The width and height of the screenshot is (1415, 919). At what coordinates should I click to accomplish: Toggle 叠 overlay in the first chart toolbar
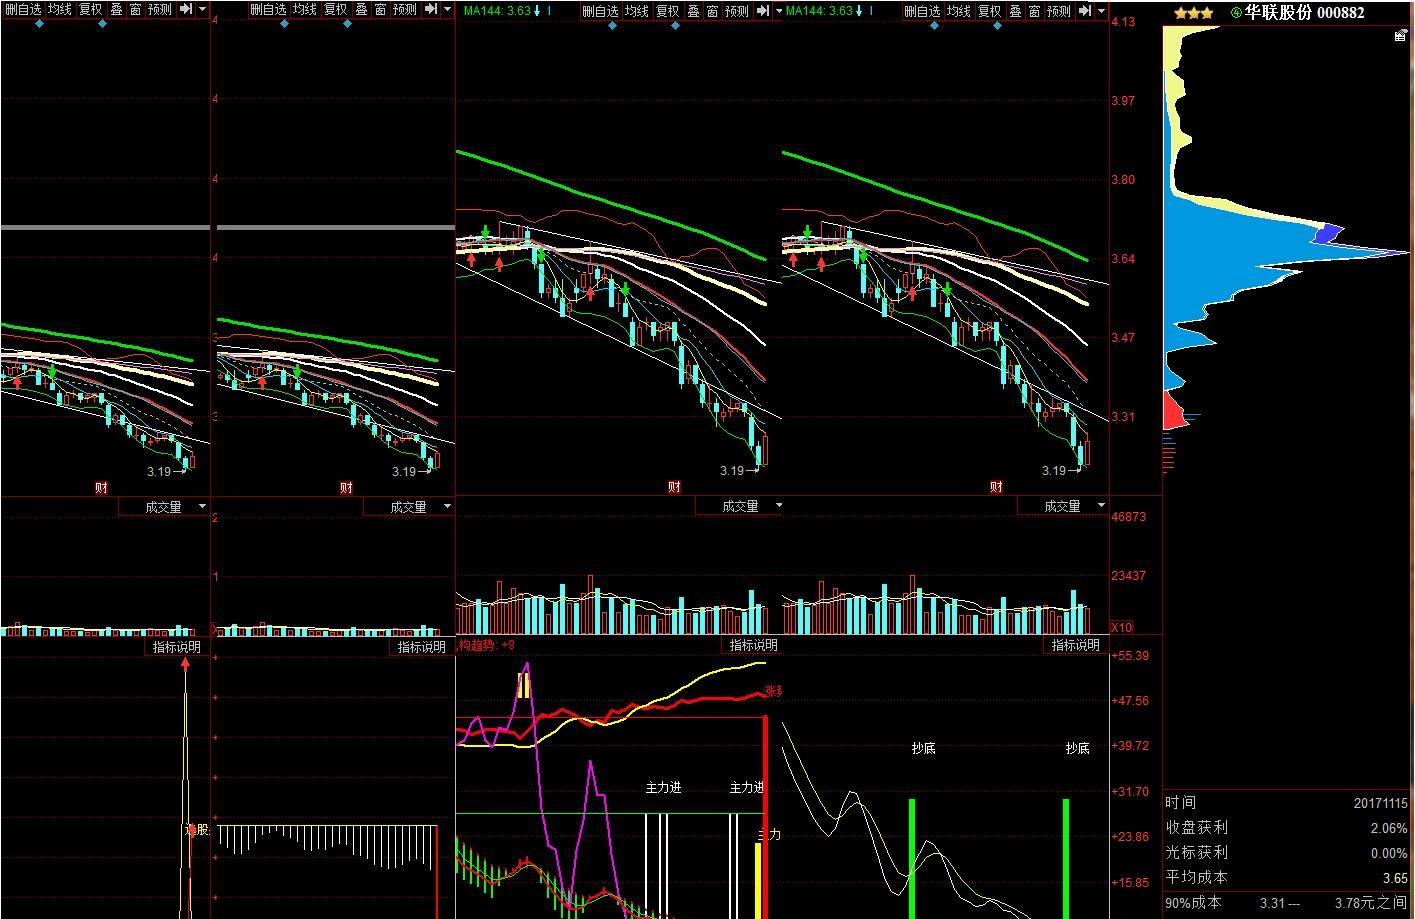[117, 10]
